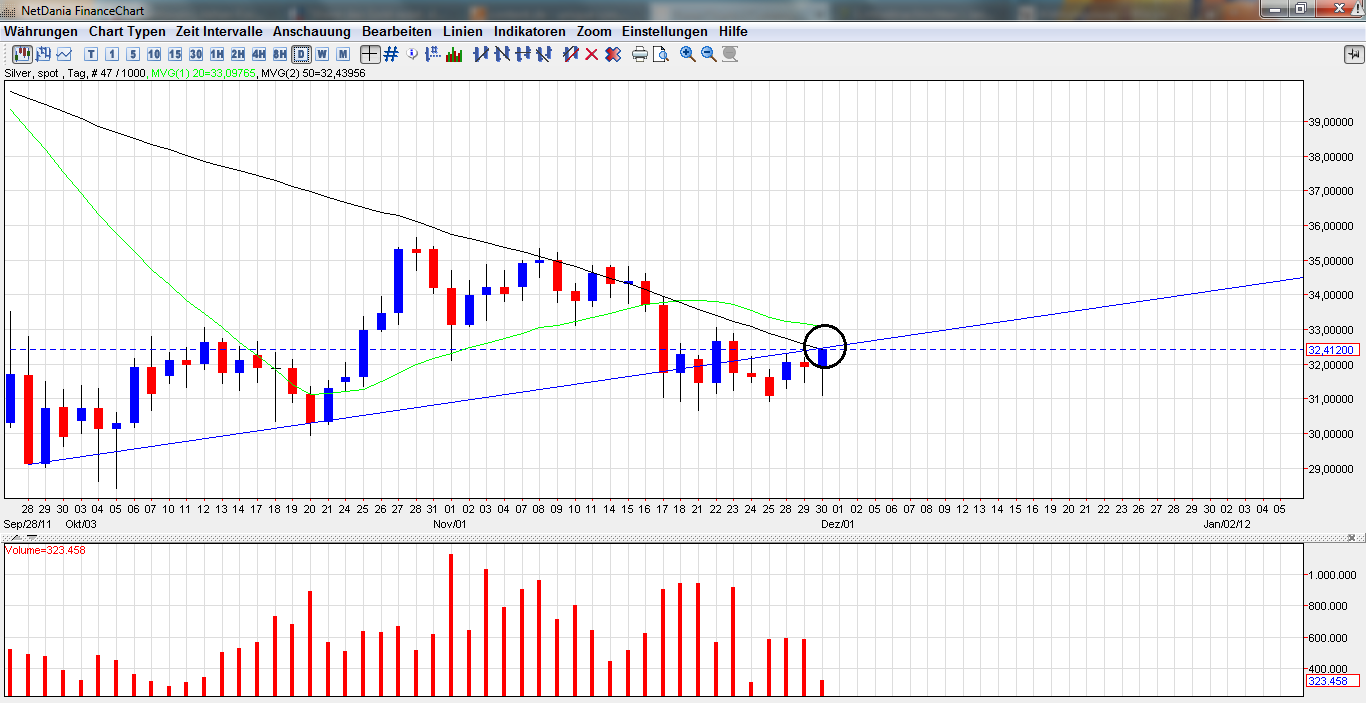Image resolution: width=1366 pixels, height=703 pixels.
Task: Select the candlestick chart type icon
Action: pos(21,54)
